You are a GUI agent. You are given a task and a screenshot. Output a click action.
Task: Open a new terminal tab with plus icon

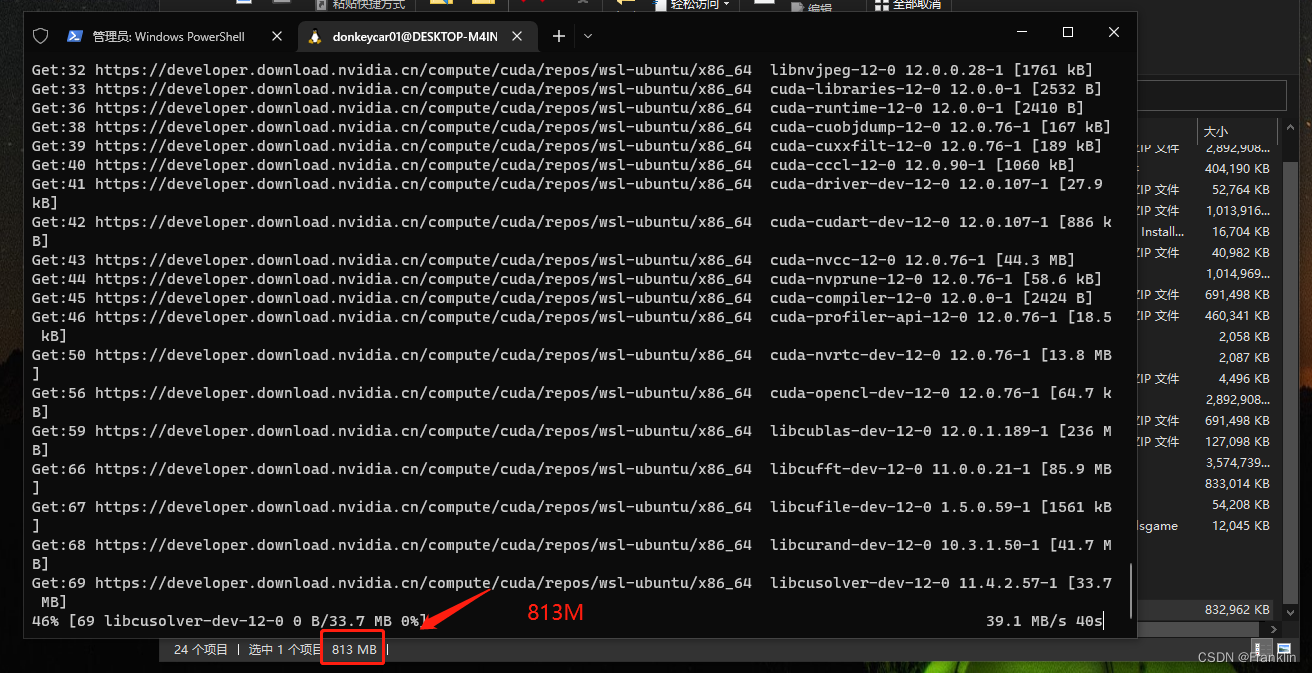coord(558,36)
